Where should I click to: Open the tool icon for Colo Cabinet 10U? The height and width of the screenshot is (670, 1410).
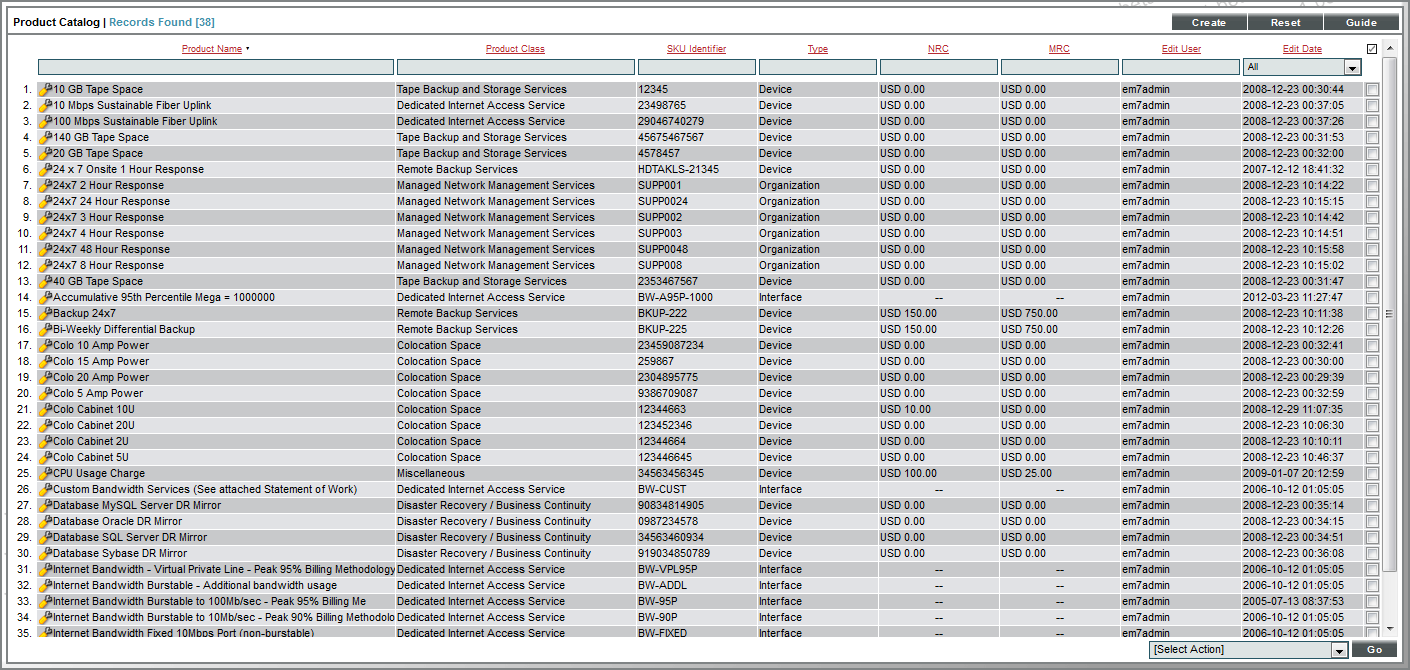click(x=44, y=409)
